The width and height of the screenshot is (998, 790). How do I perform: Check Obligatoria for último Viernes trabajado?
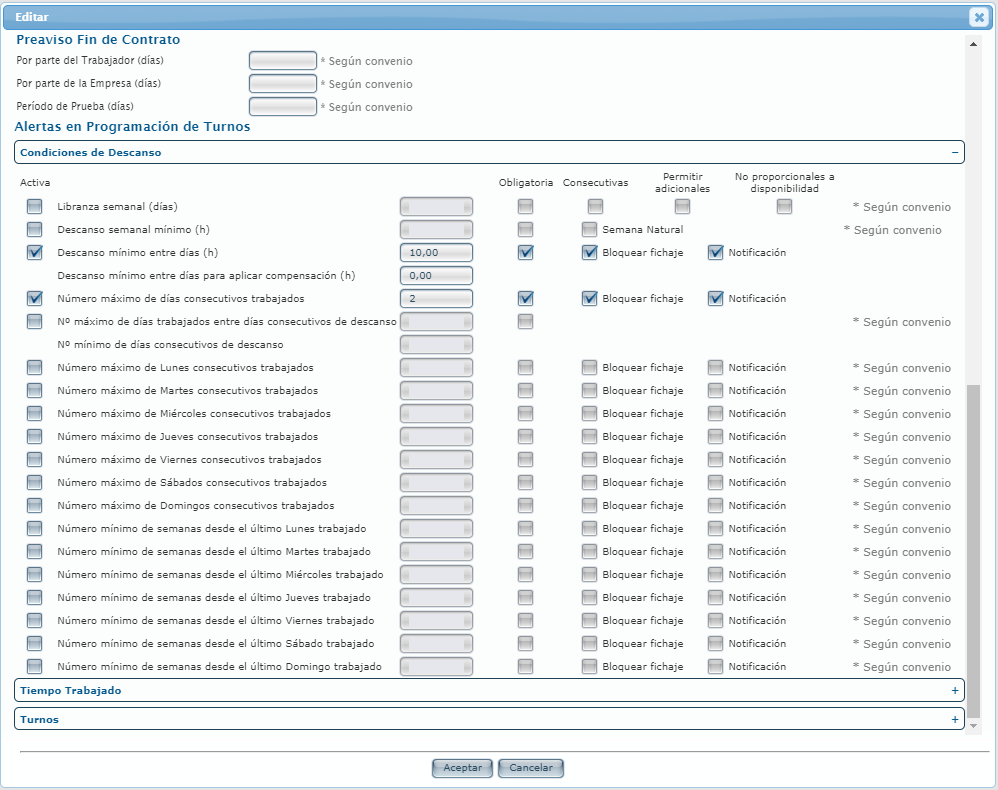pos(525,620)
